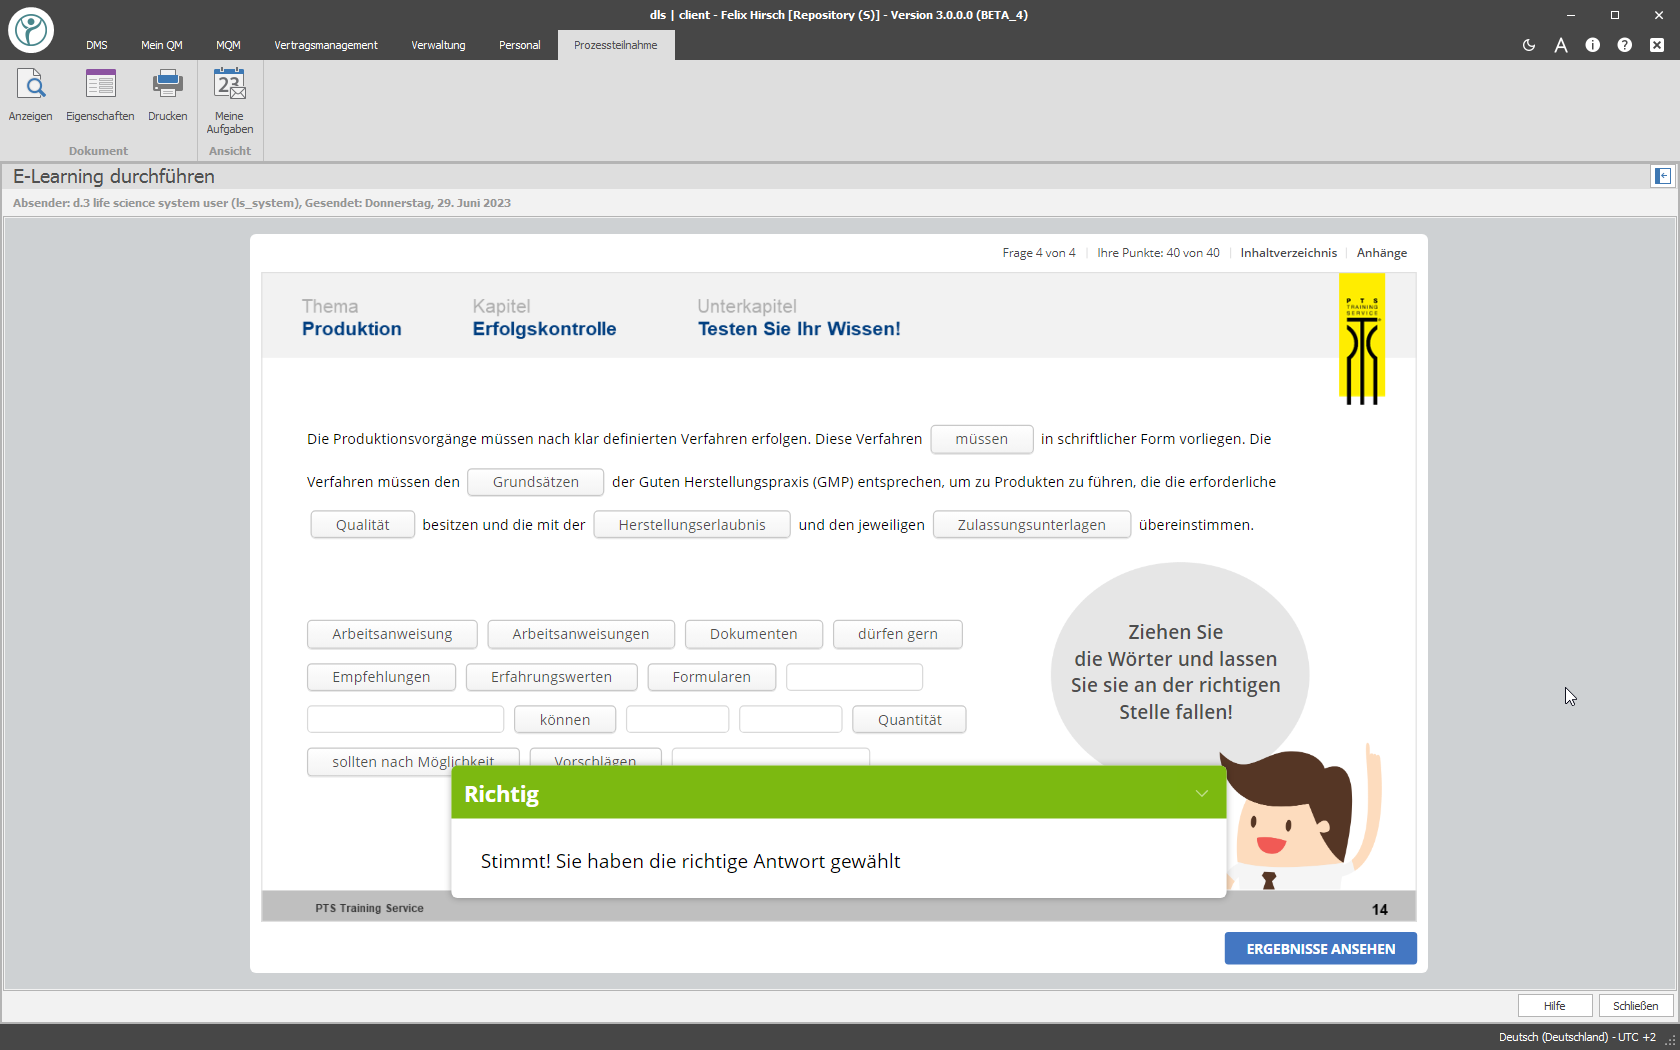Toggle dark mode with the moon icon
This screenshot has width=1680, height=1050.
pyautogui.click(x=1529, y=45)
